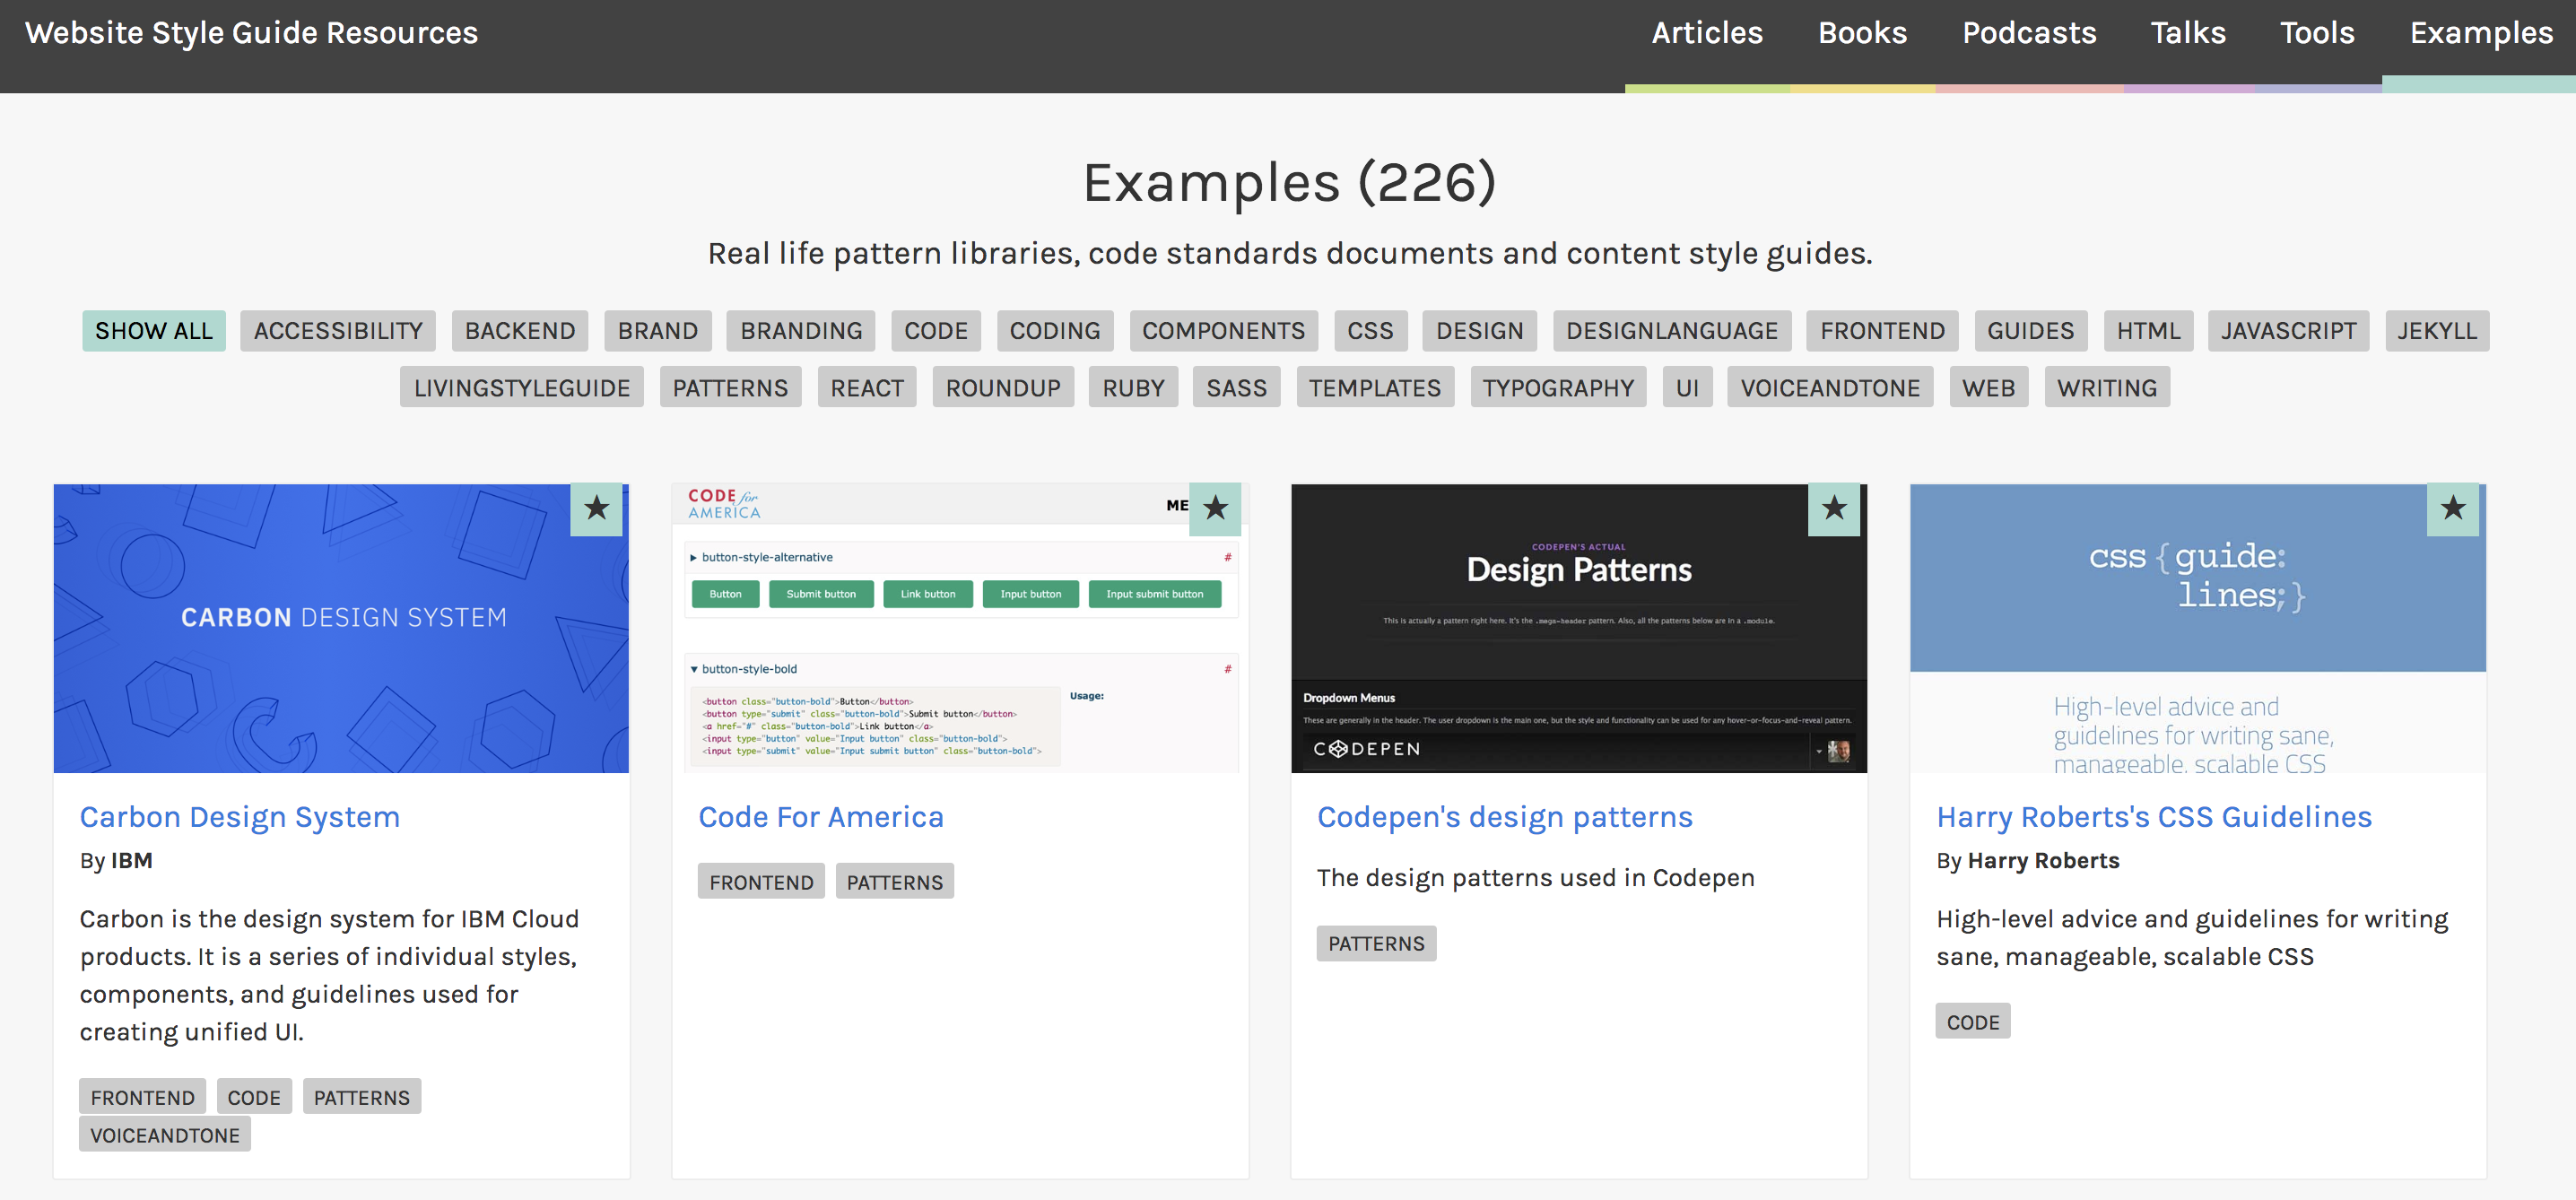
Task: Open the Code For America thumbnail image
Action: 960,629
